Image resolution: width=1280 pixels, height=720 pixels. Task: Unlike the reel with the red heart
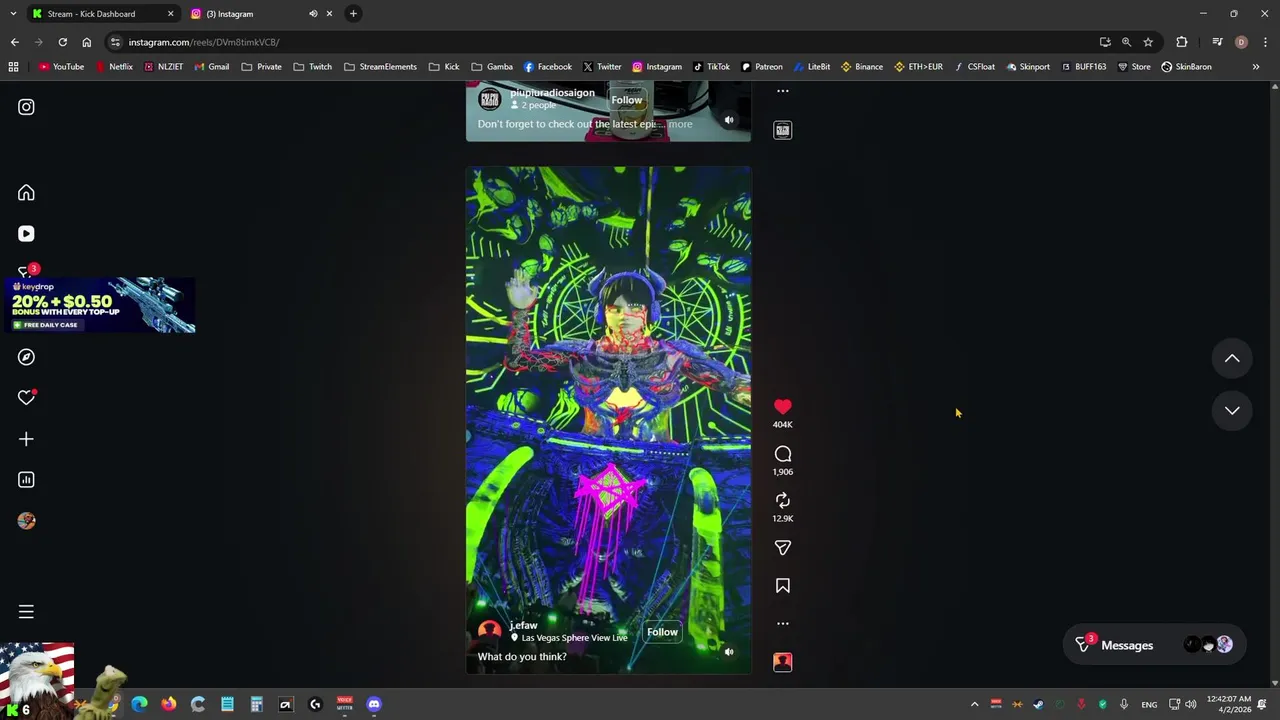point(783,407)
